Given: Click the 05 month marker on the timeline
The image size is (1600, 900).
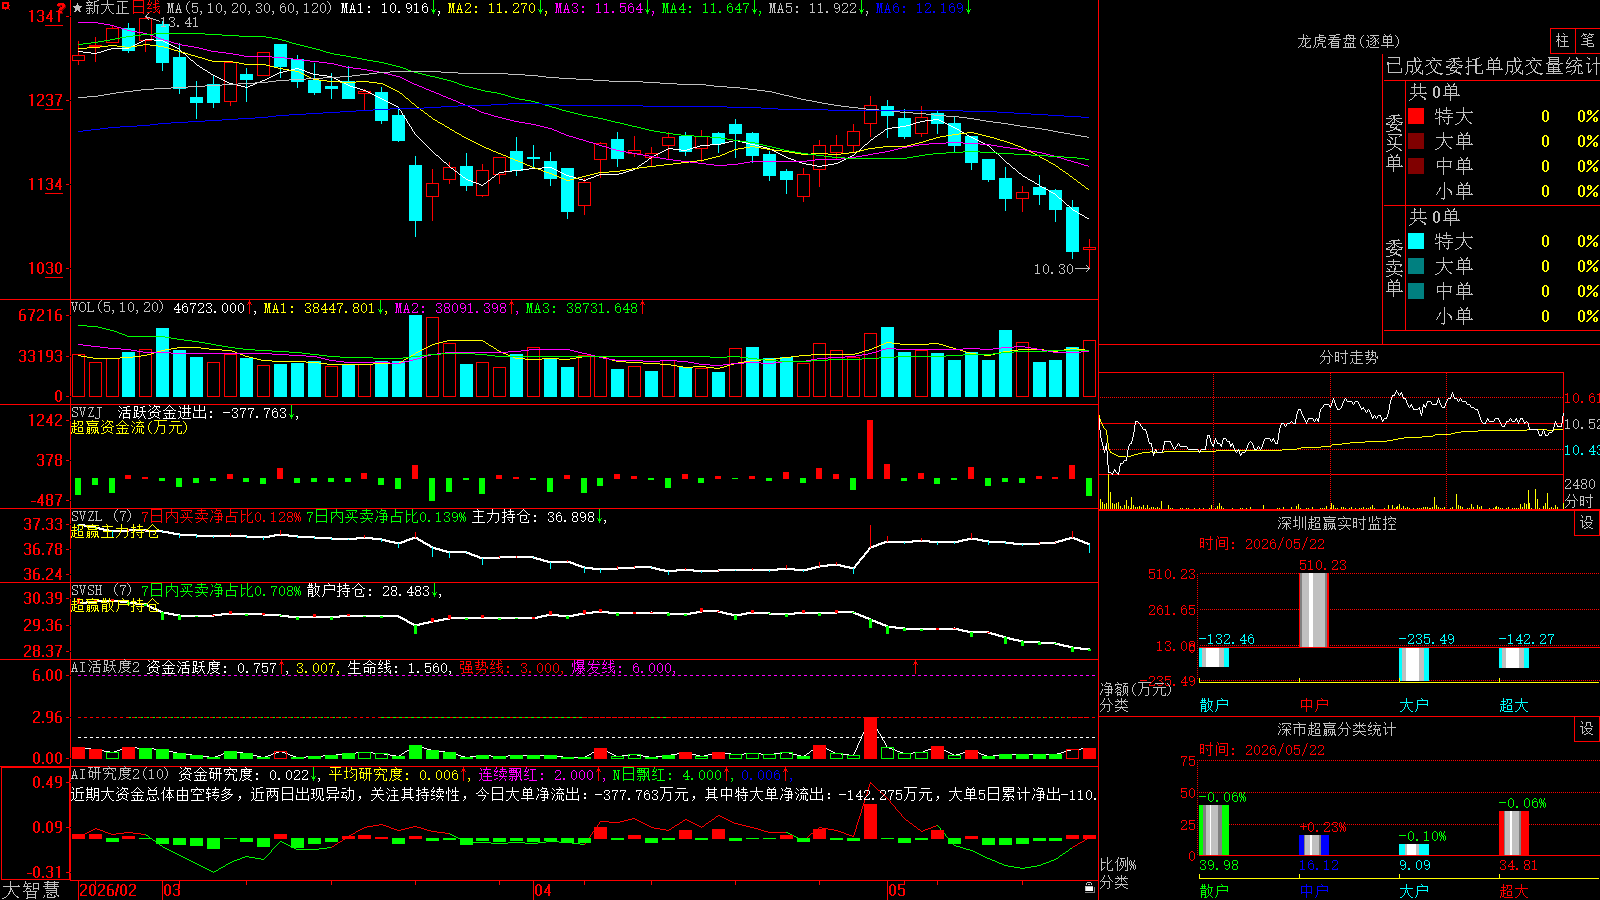Looking at the screenshot, I should click(897, 890).
